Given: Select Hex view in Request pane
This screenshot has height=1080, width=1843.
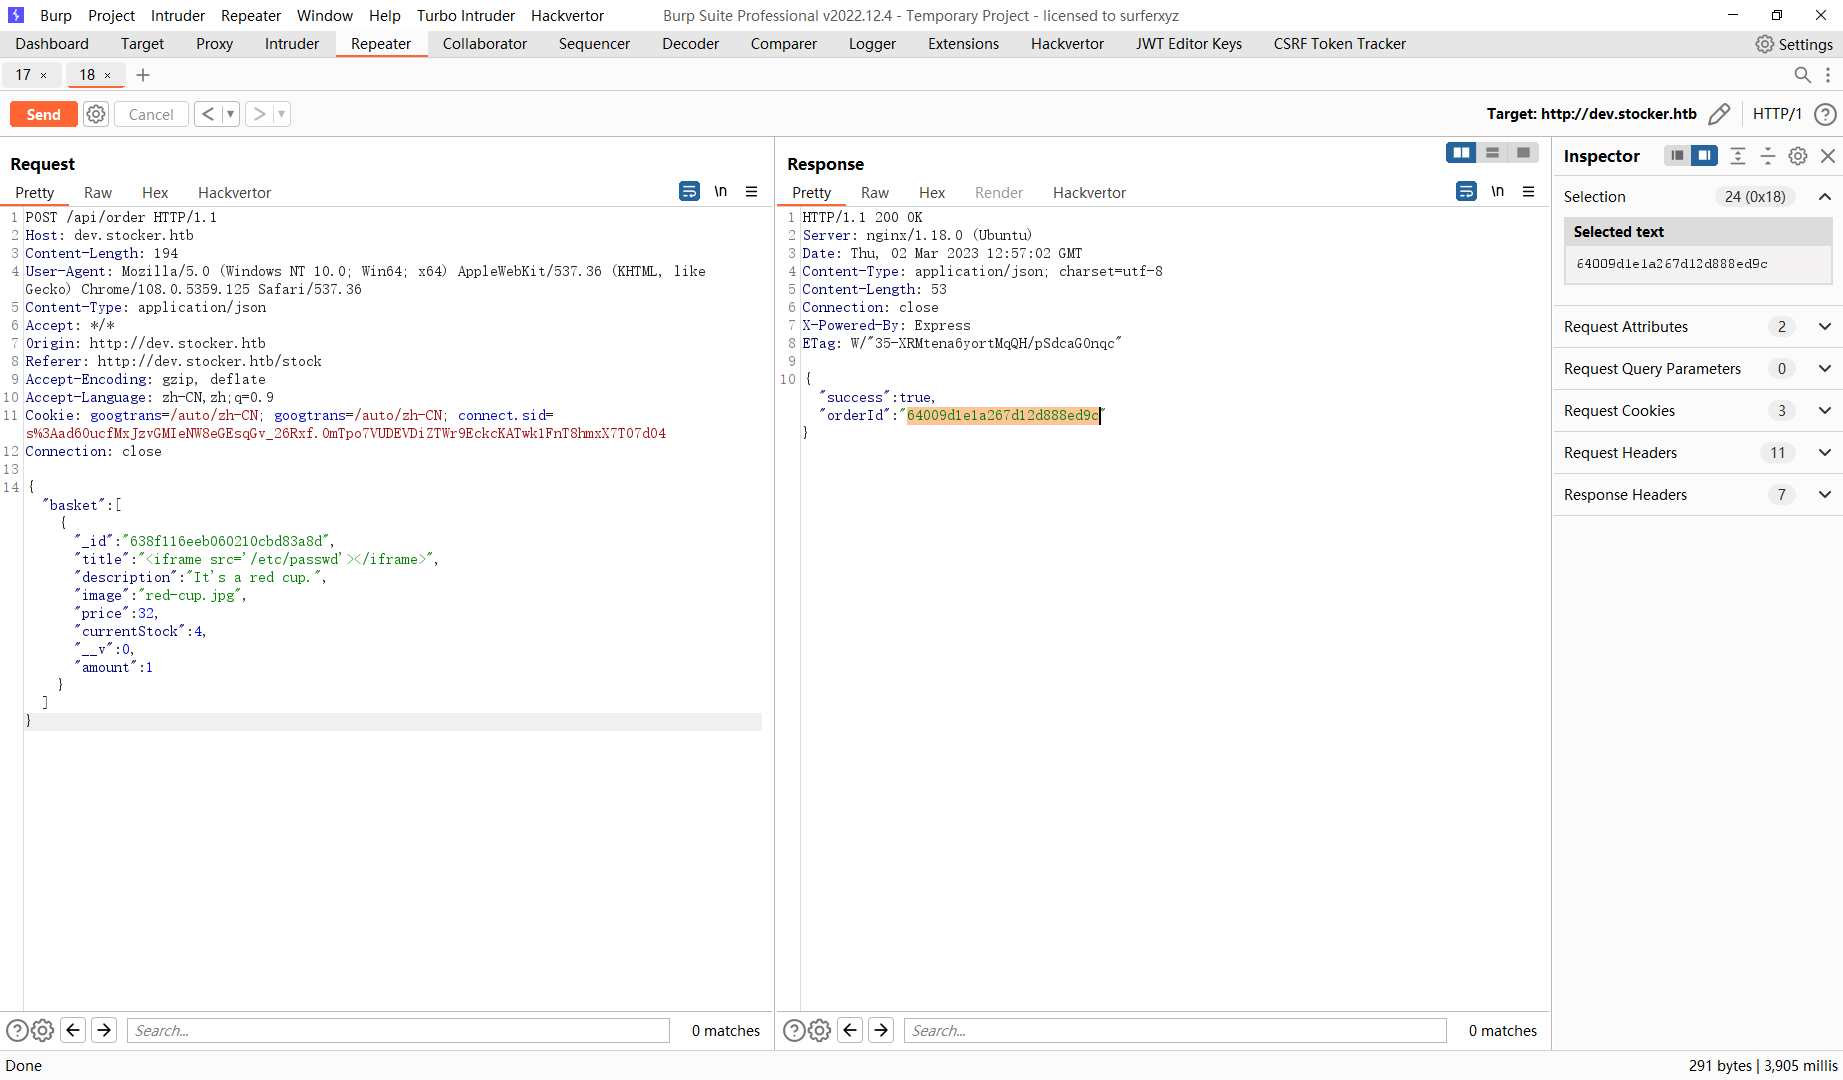Looking at the screenshot, I should coord(155,193).
